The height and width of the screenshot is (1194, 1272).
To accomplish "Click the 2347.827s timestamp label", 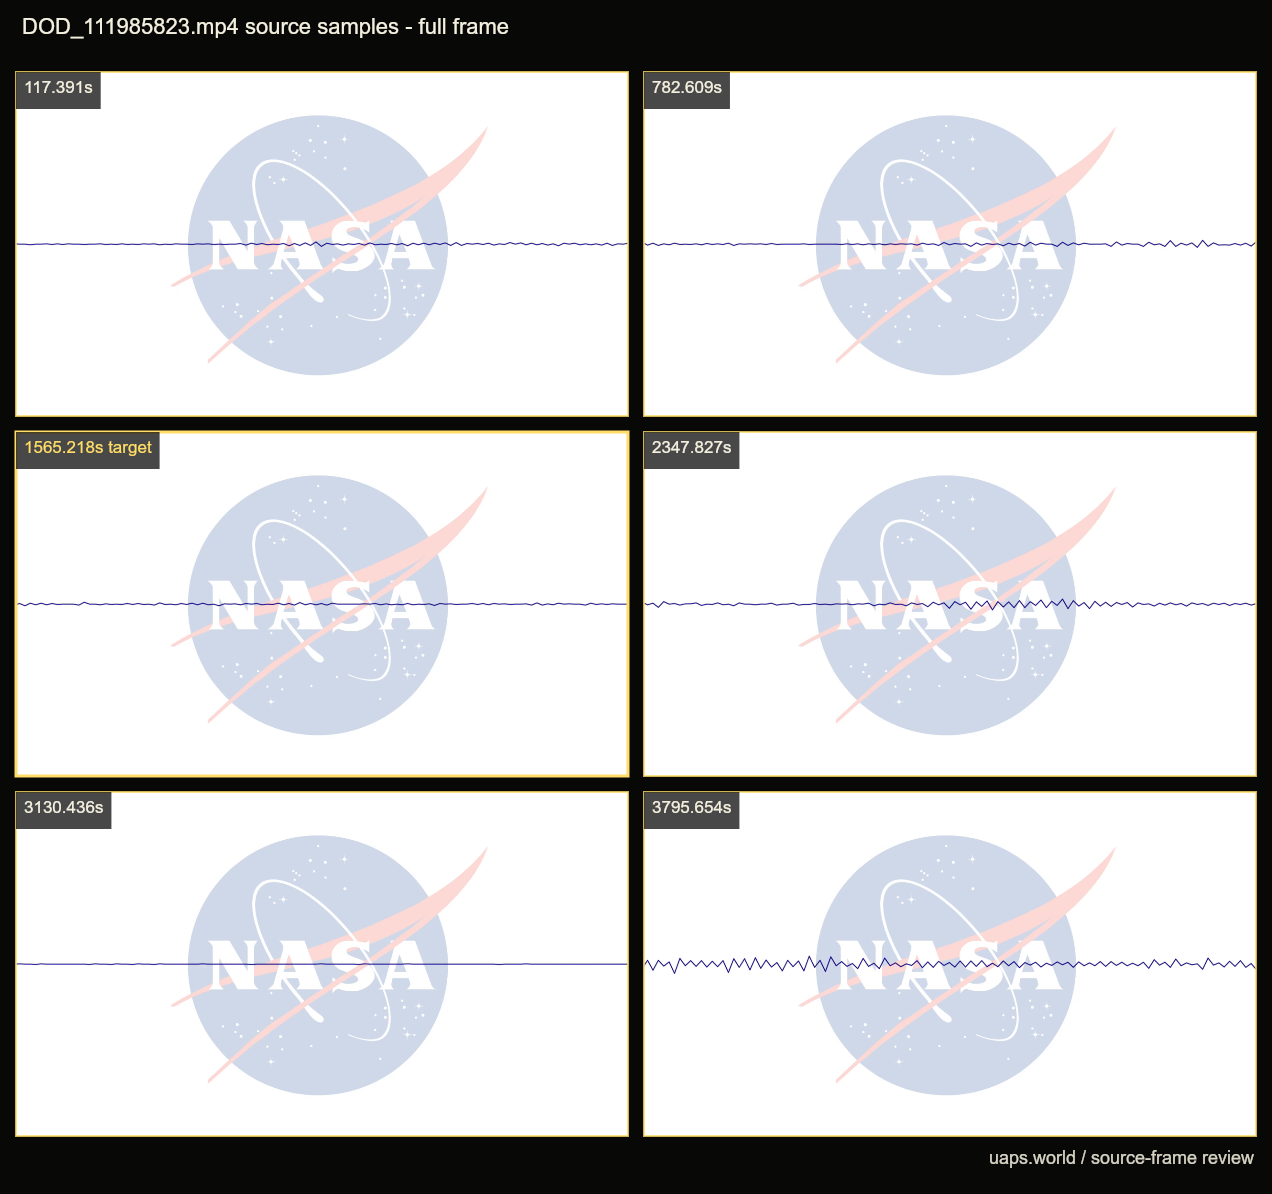I will click(692, 448).
